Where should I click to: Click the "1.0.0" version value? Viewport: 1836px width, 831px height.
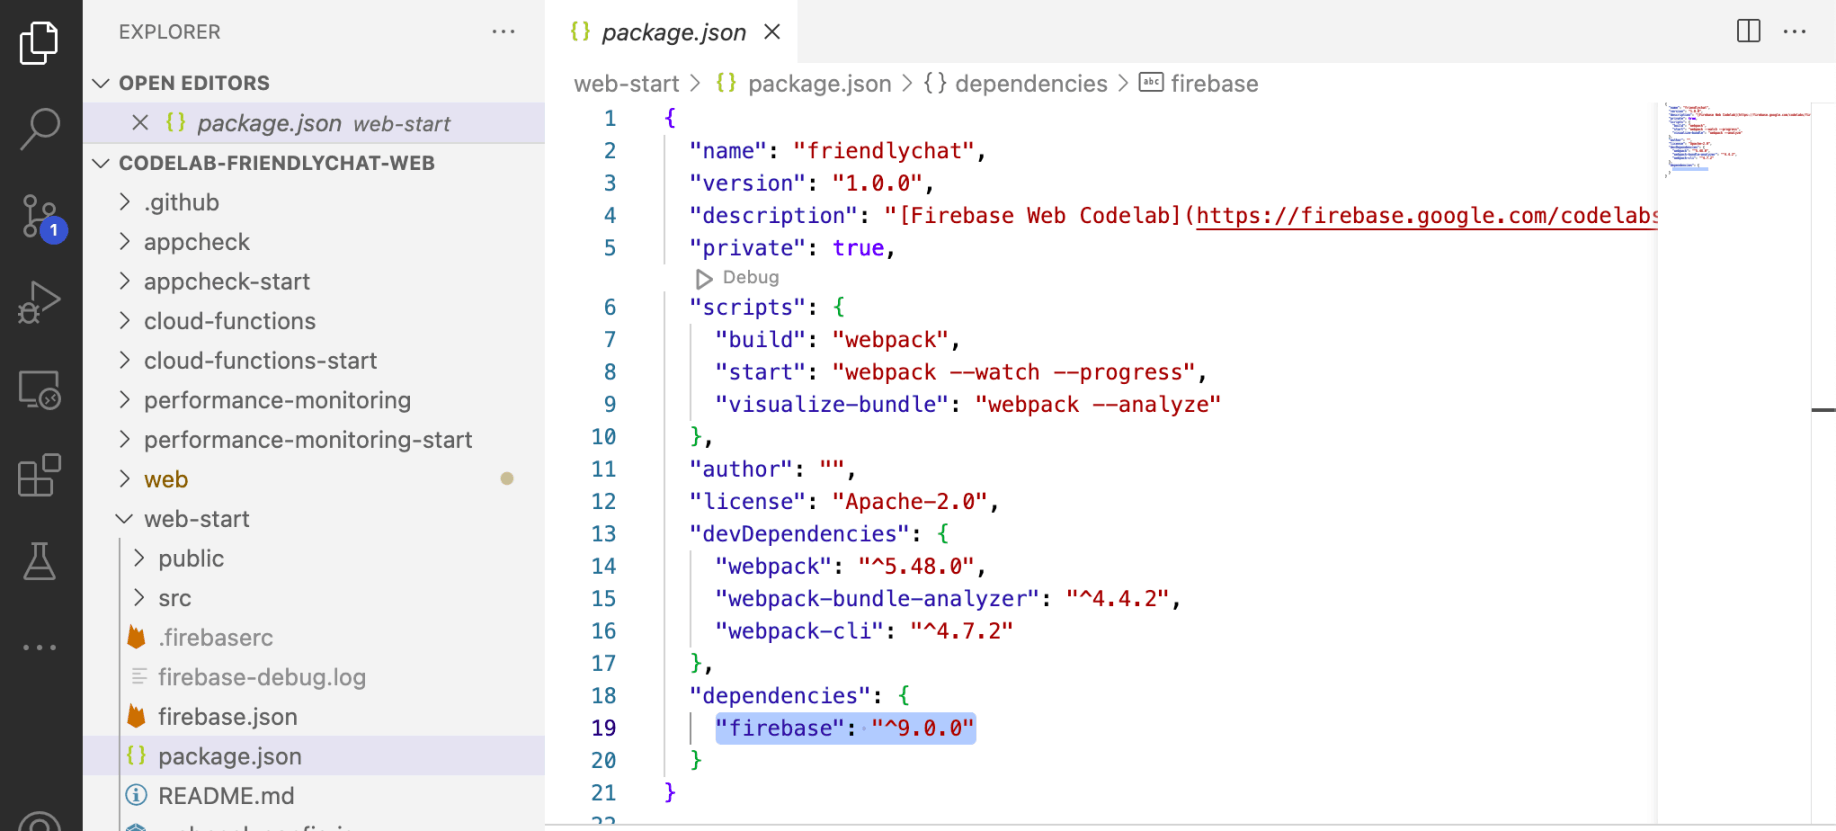pyautogui.click(x=877, y=183)
